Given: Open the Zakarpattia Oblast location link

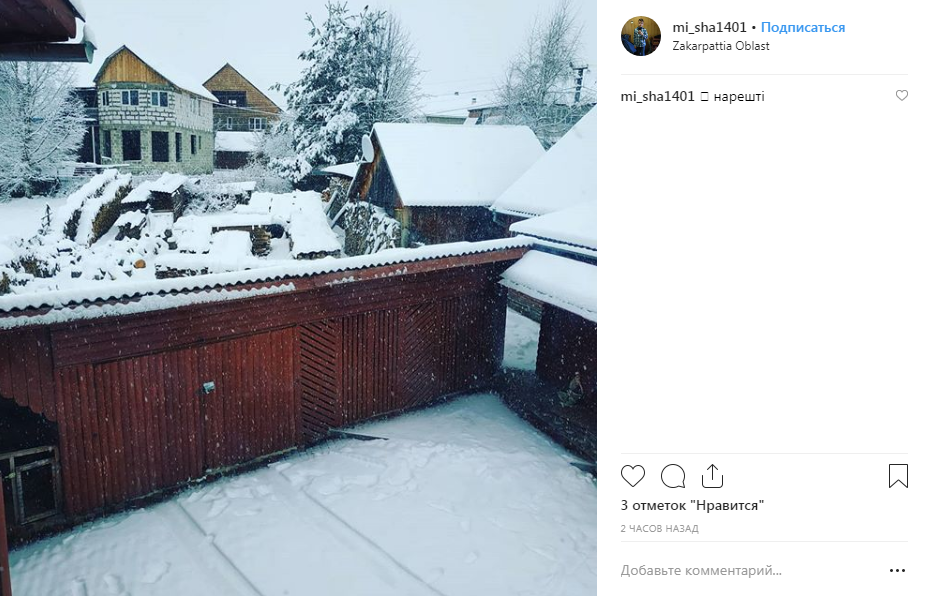Looking at the screenshot, I should click(721, 46).
